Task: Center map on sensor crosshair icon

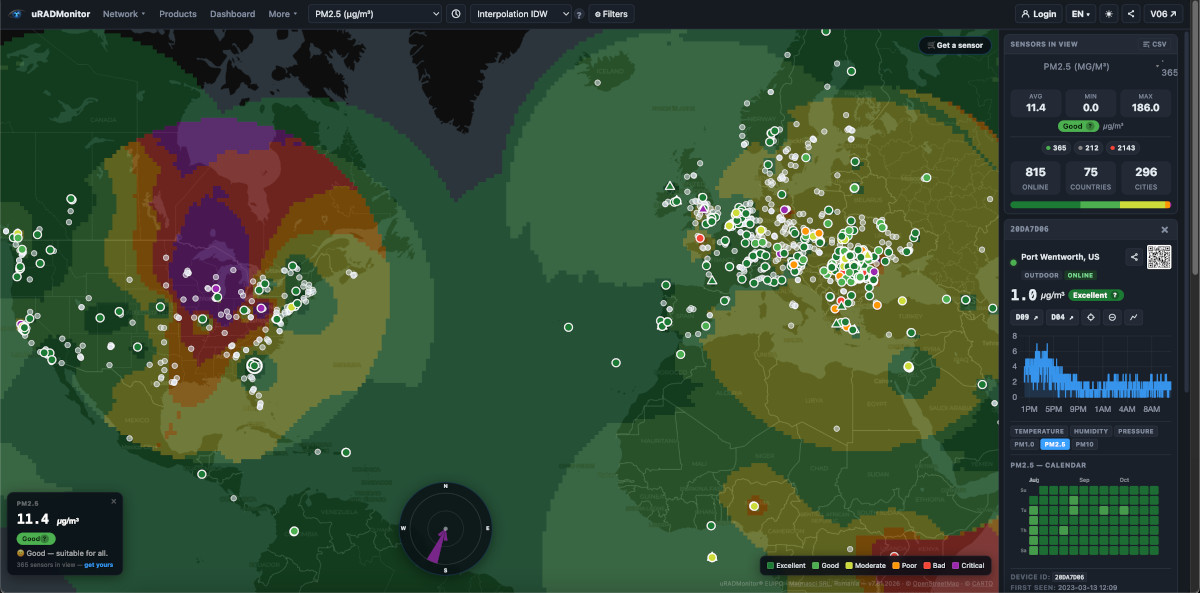Action: [x=1091, y=317]
